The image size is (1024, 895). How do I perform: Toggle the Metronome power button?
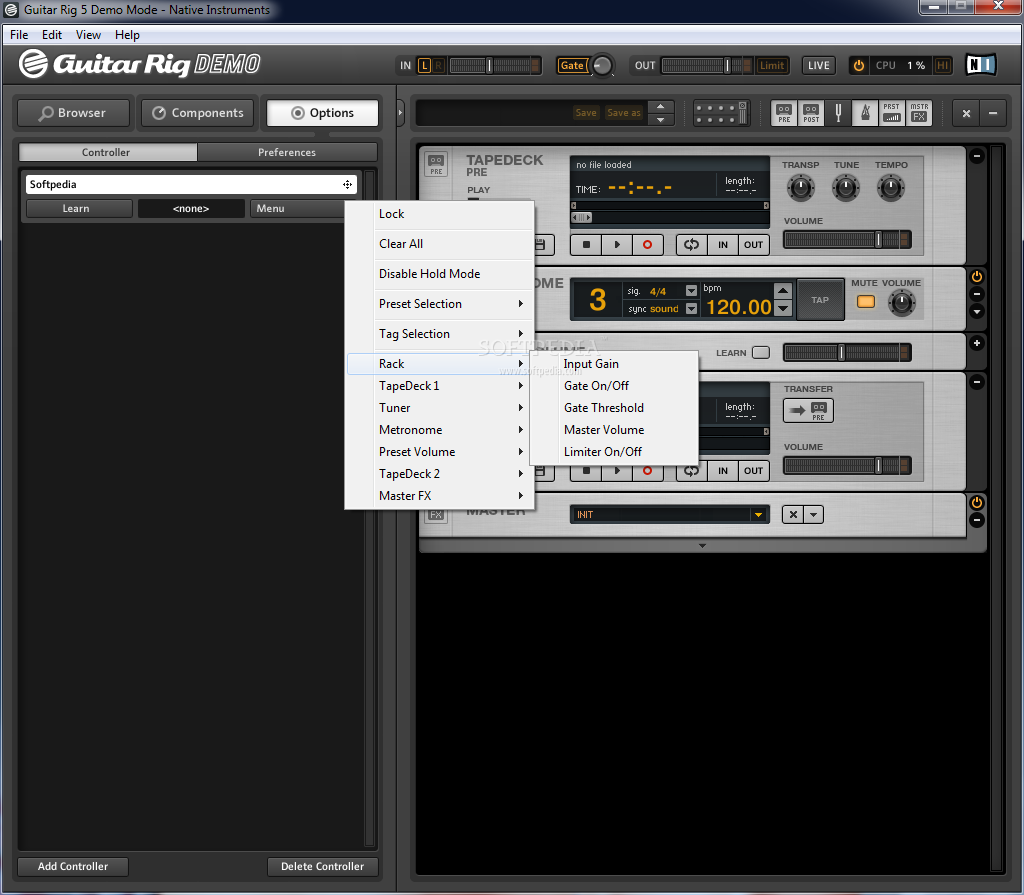point(976,276)
